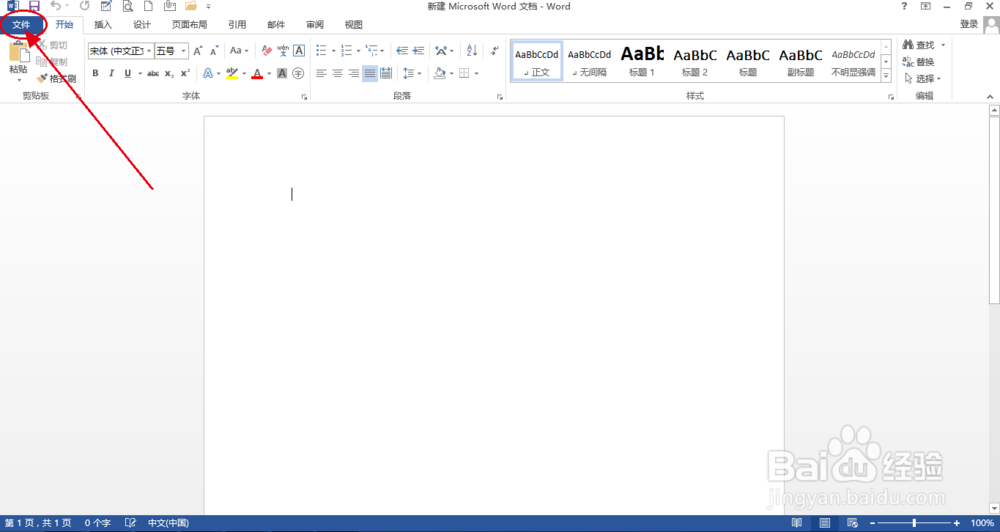Toggle italic formatting

(111, 73)
